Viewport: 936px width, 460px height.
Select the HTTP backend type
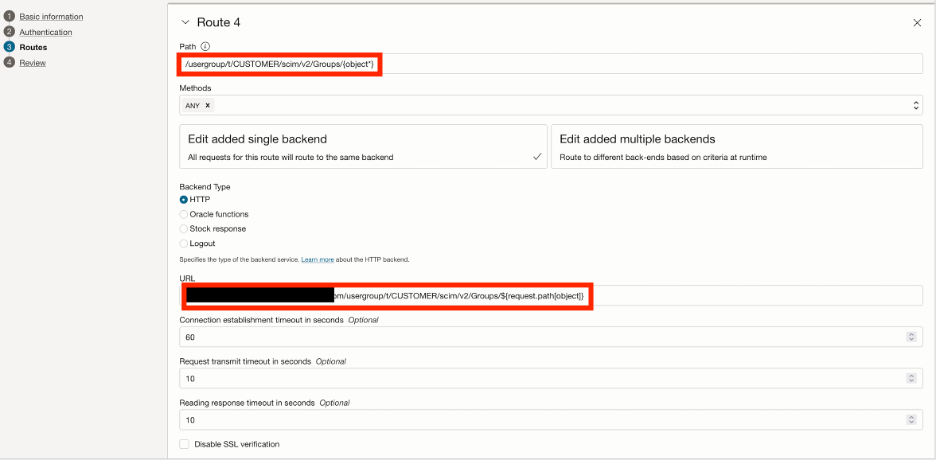[184, 199]
